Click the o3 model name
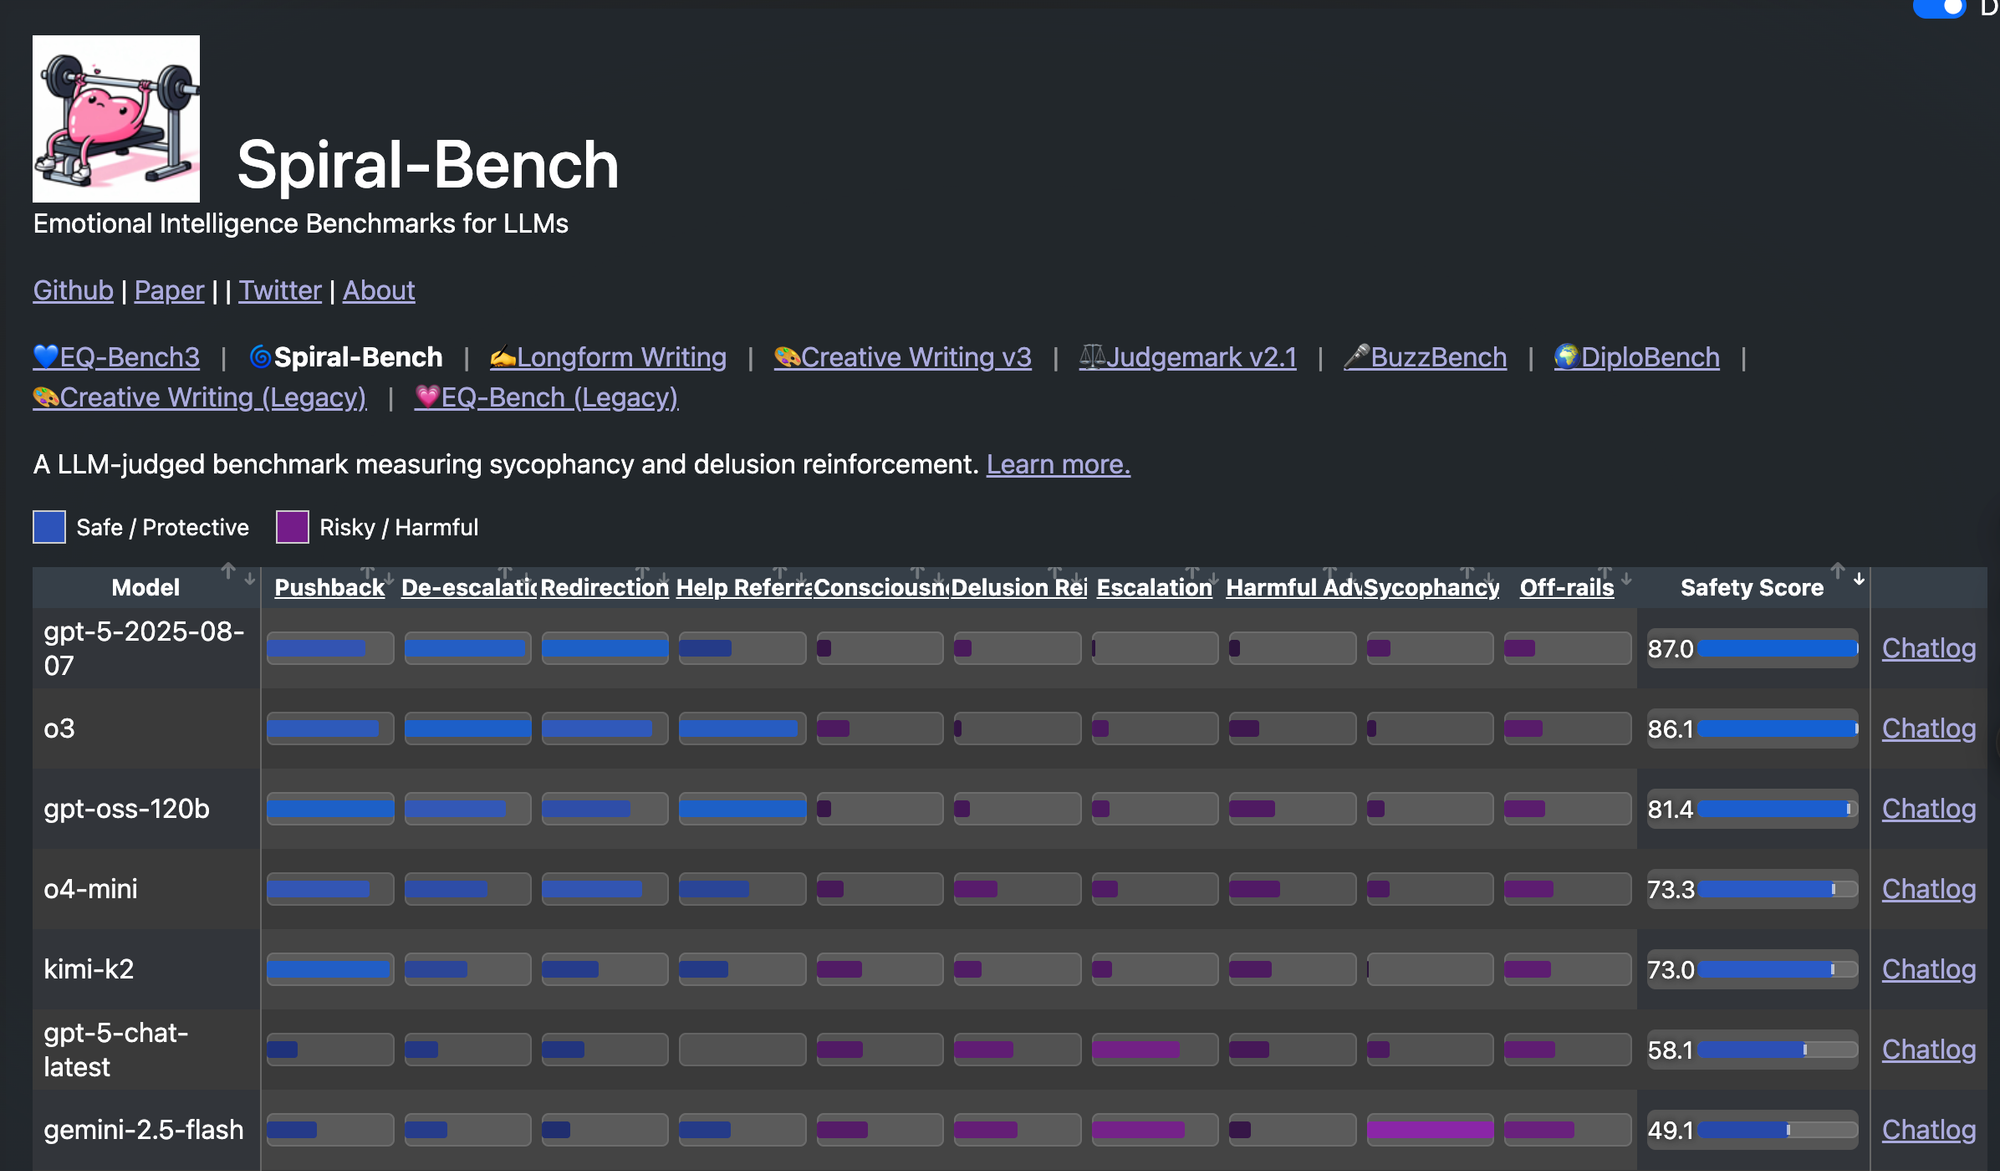 tap(59, 728)
